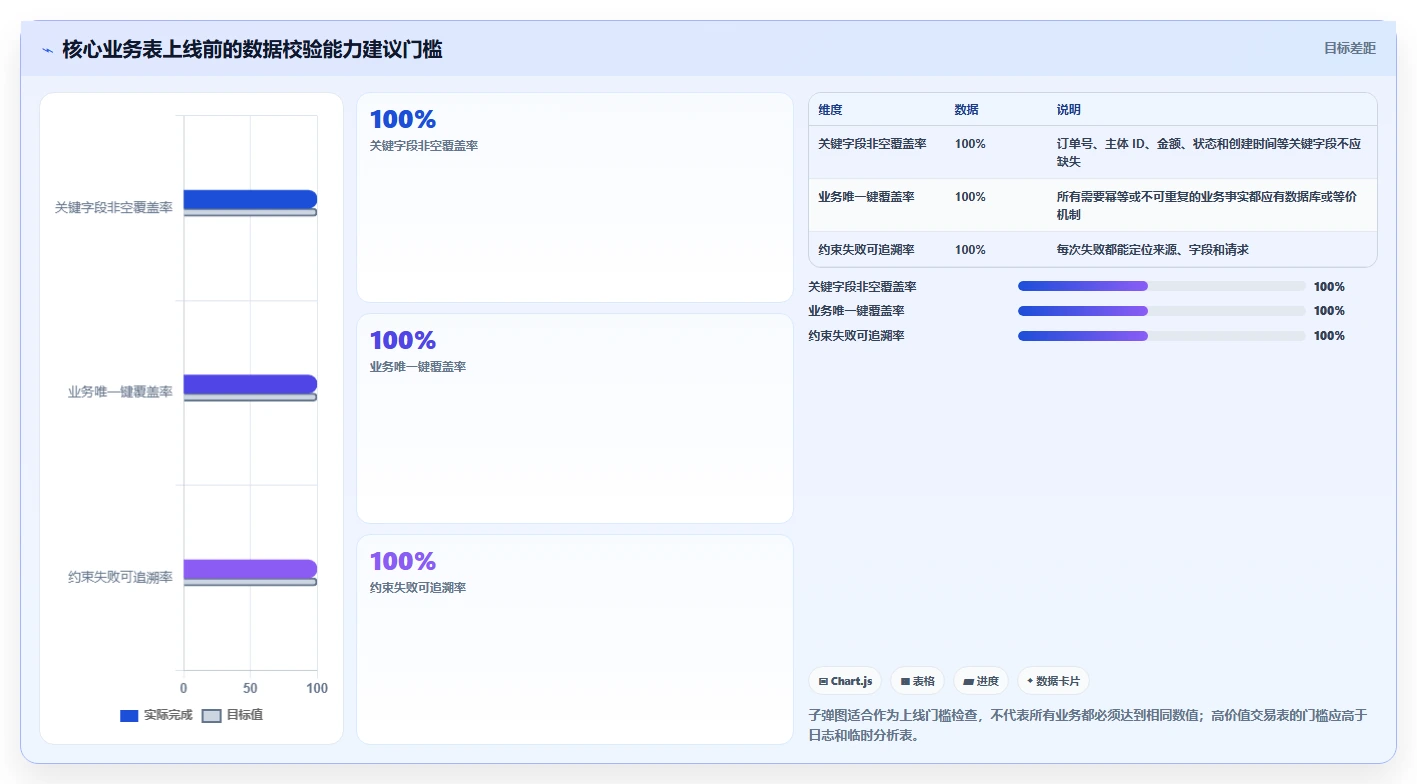Click the description starting with 订单号、主体 ID

1209,153
